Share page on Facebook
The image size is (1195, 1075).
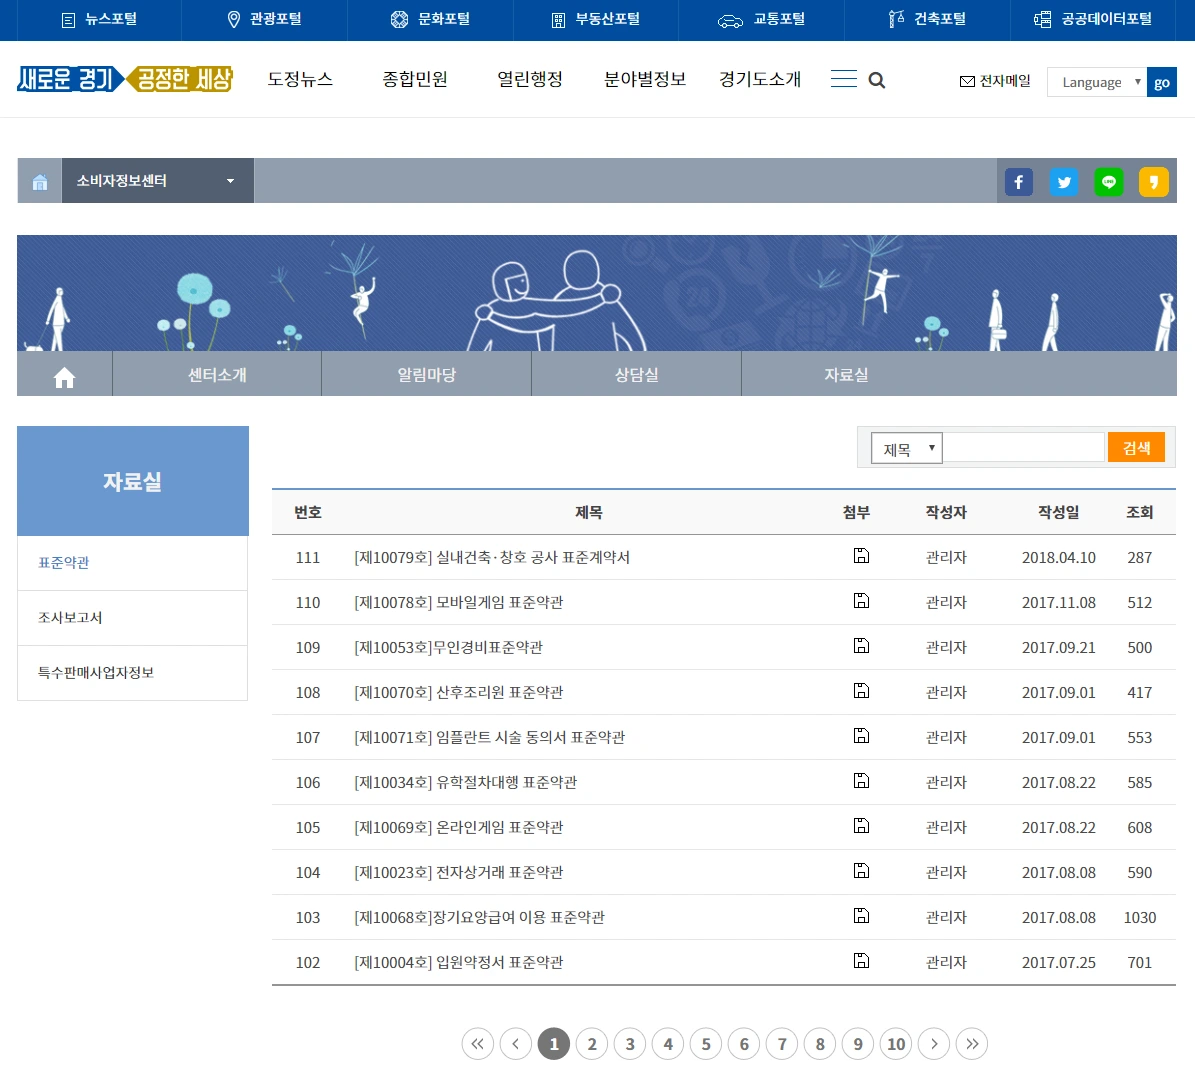pos(1018,182)
